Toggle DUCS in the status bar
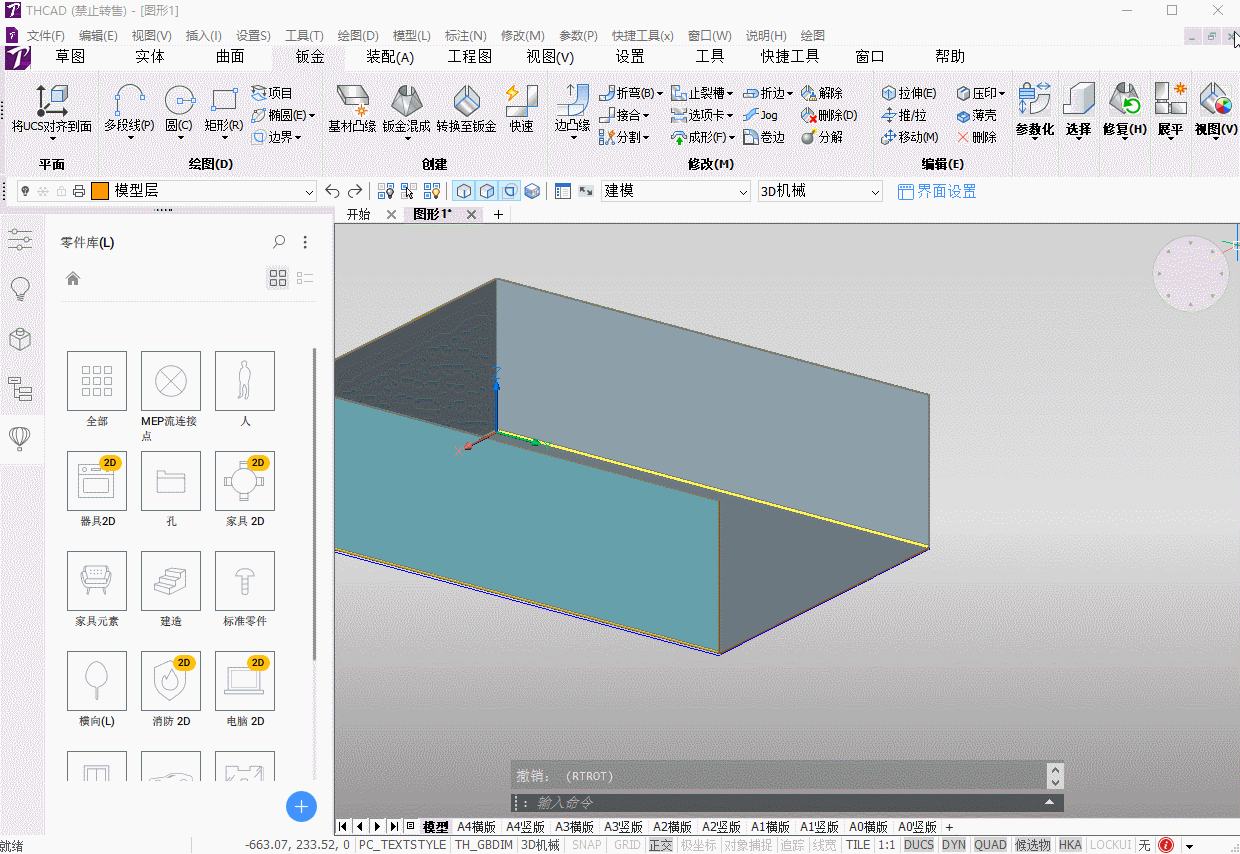This screenshot has height=854, width=1240. point(918,845)
